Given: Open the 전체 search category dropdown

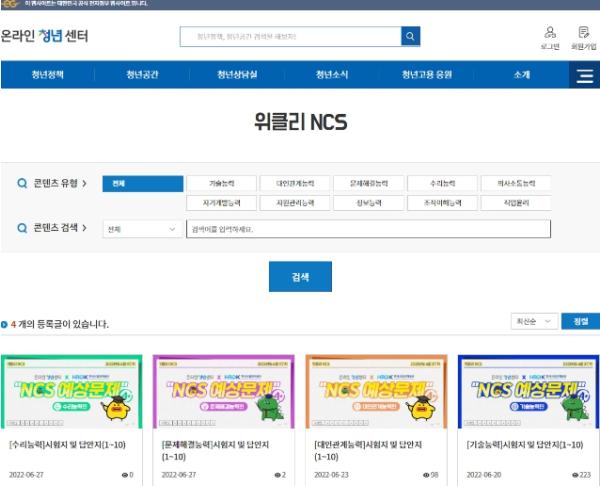Looking at the screenshot, I should point(143,229).
